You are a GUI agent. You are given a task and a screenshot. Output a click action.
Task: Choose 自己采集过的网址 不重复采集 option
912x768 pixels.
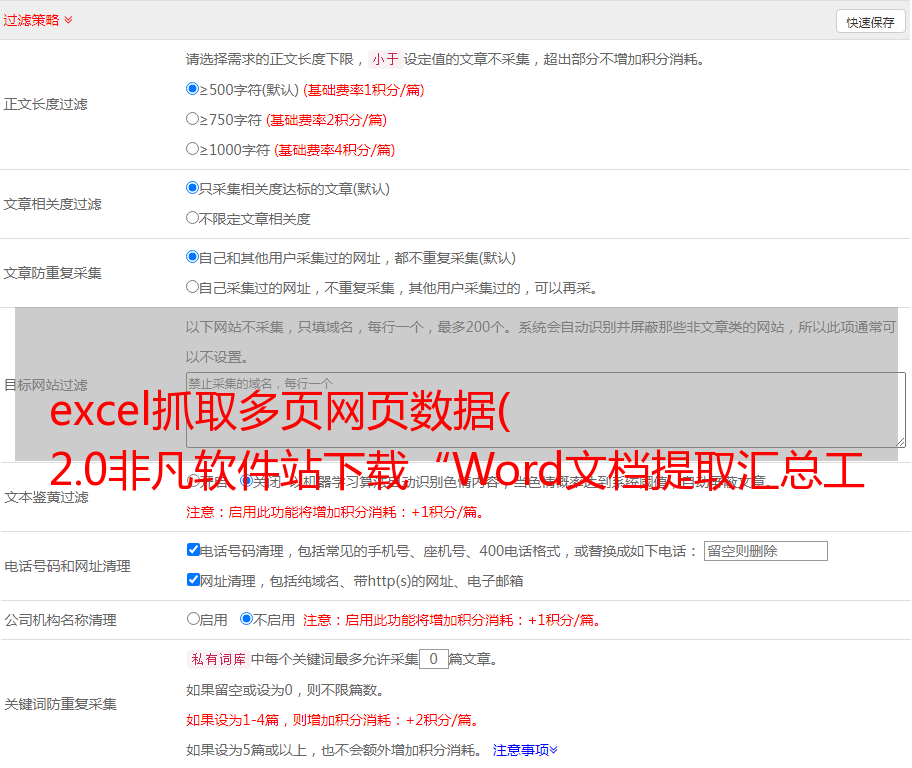(193, 287)
